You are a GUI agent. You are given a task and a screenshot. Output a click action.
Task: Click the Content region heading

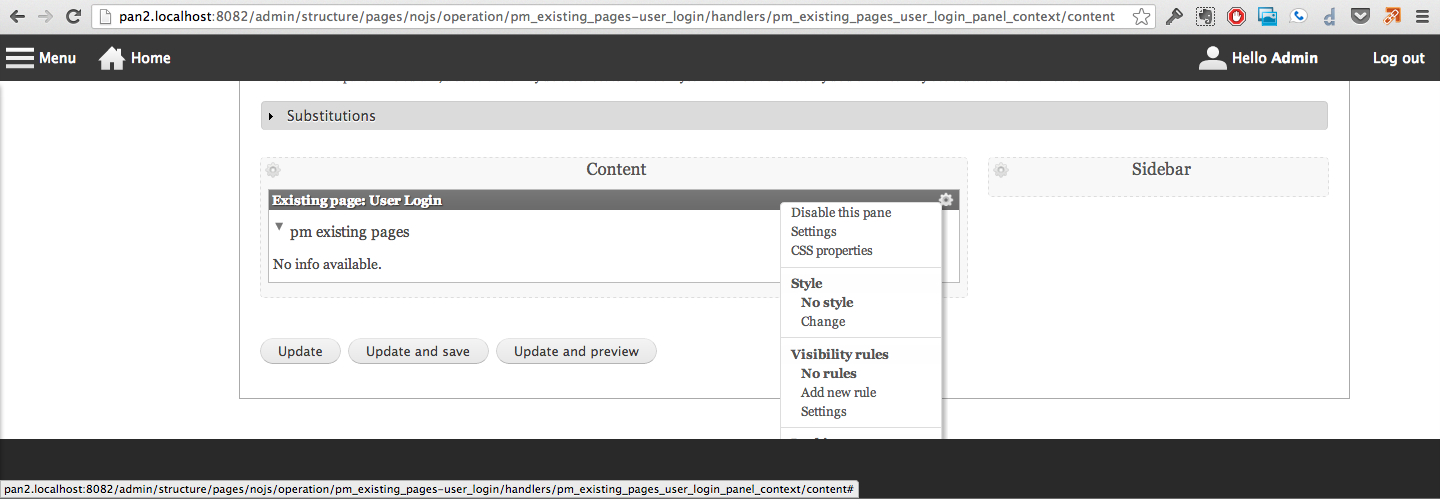click(616, 170)
